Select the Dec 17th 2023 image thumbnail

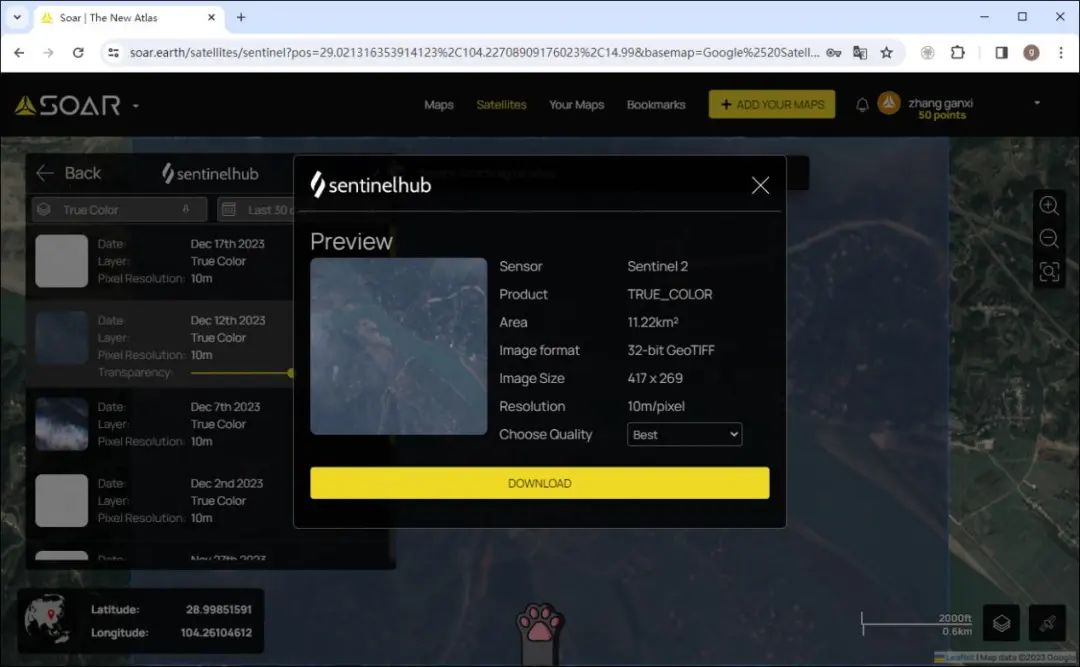[x=61, y=260]
